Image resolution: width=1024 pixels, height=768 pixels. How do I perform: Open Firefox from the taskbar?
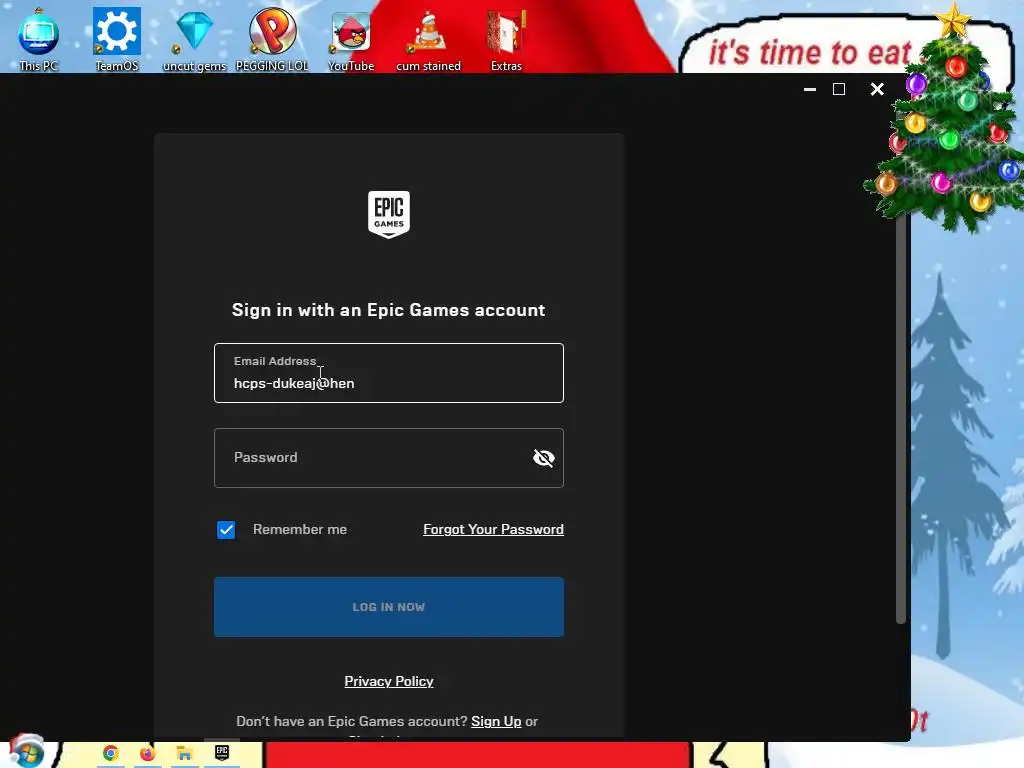click(148, 753)
